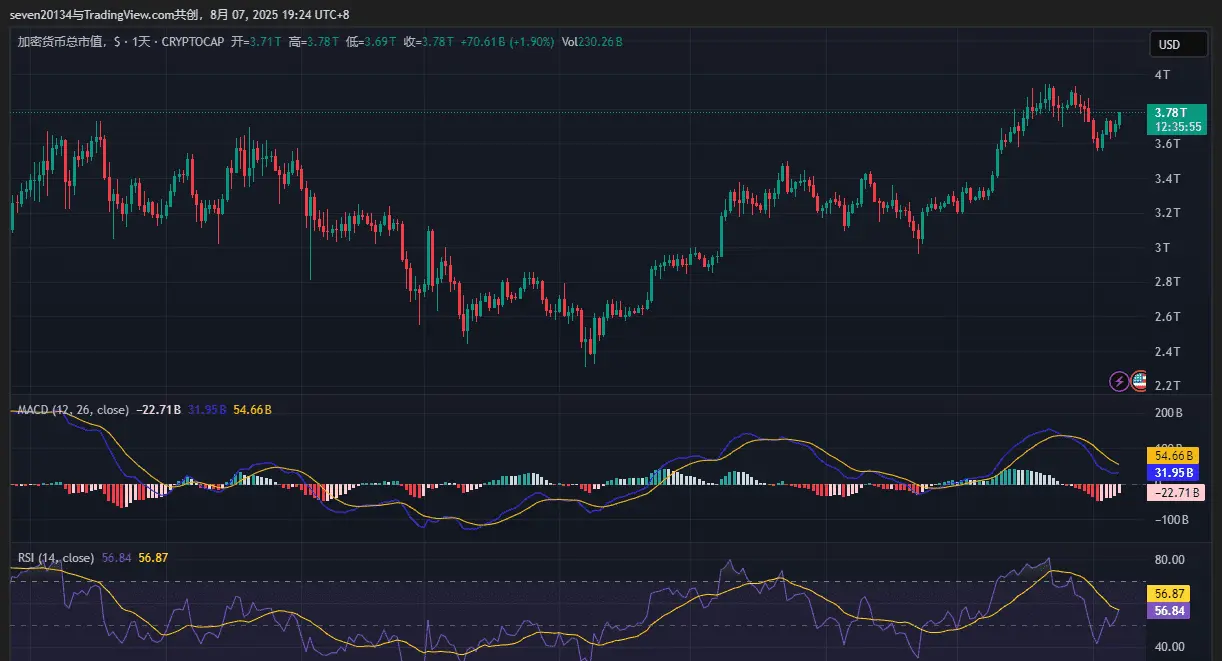Click the Vol 230.26B volume reading
Image resolution: width=1222 pixels, height=661 pixels.
592,42
